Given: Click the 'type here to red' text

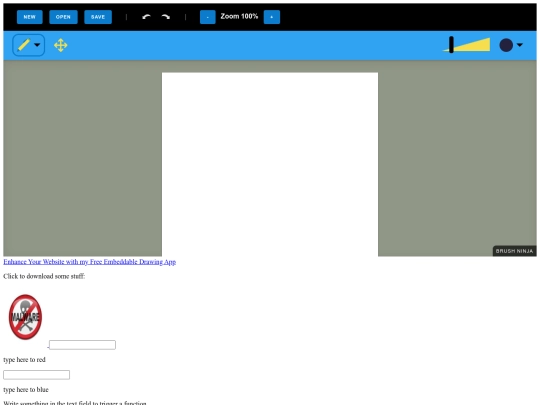Looking at the screenshot, I should click(x=24, y=360).
